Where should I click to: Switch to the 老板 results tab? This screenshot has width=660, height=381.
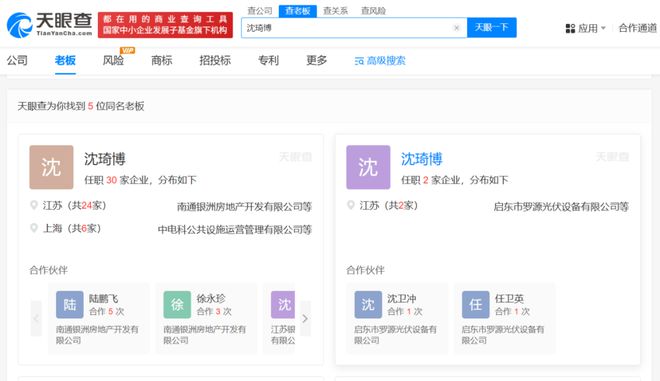(65, 60)
